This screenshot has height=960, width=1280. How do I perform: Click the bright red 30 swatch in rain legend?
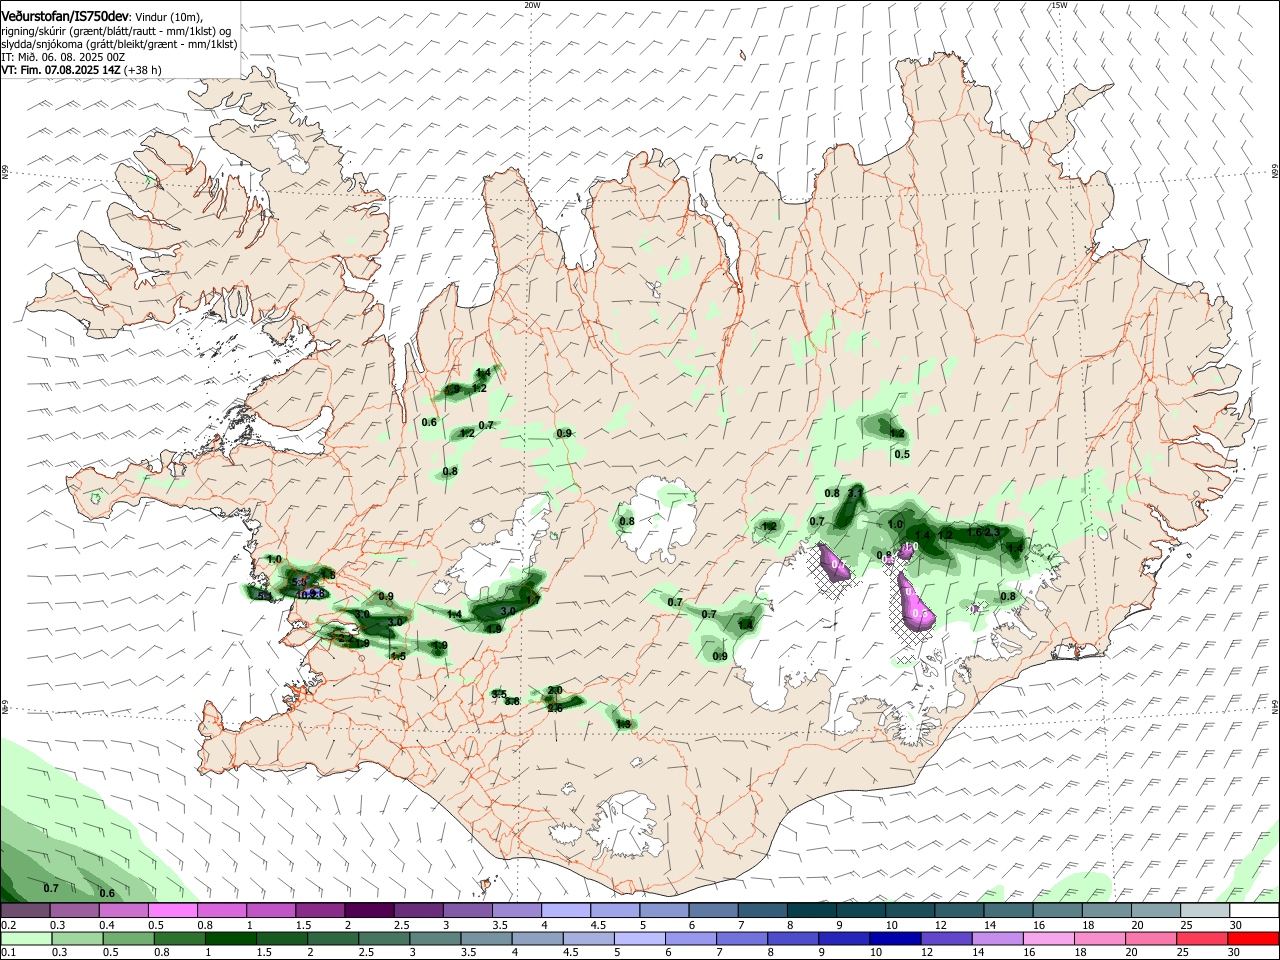tap(1252, 938)
